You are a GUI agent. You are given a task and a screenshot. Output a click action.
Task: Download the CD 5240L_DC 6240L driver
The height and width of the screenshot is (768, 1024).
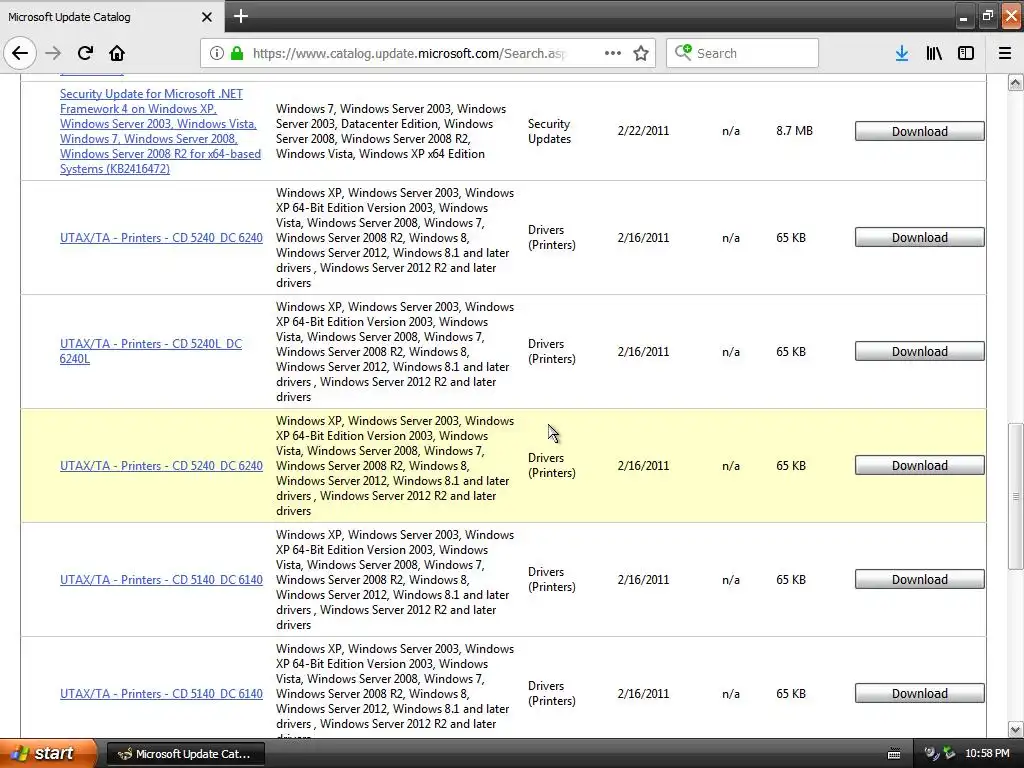920,351
